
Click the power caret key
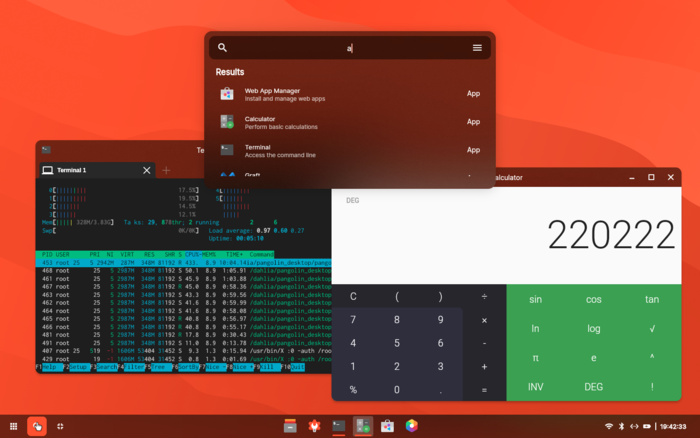point(652,358)
